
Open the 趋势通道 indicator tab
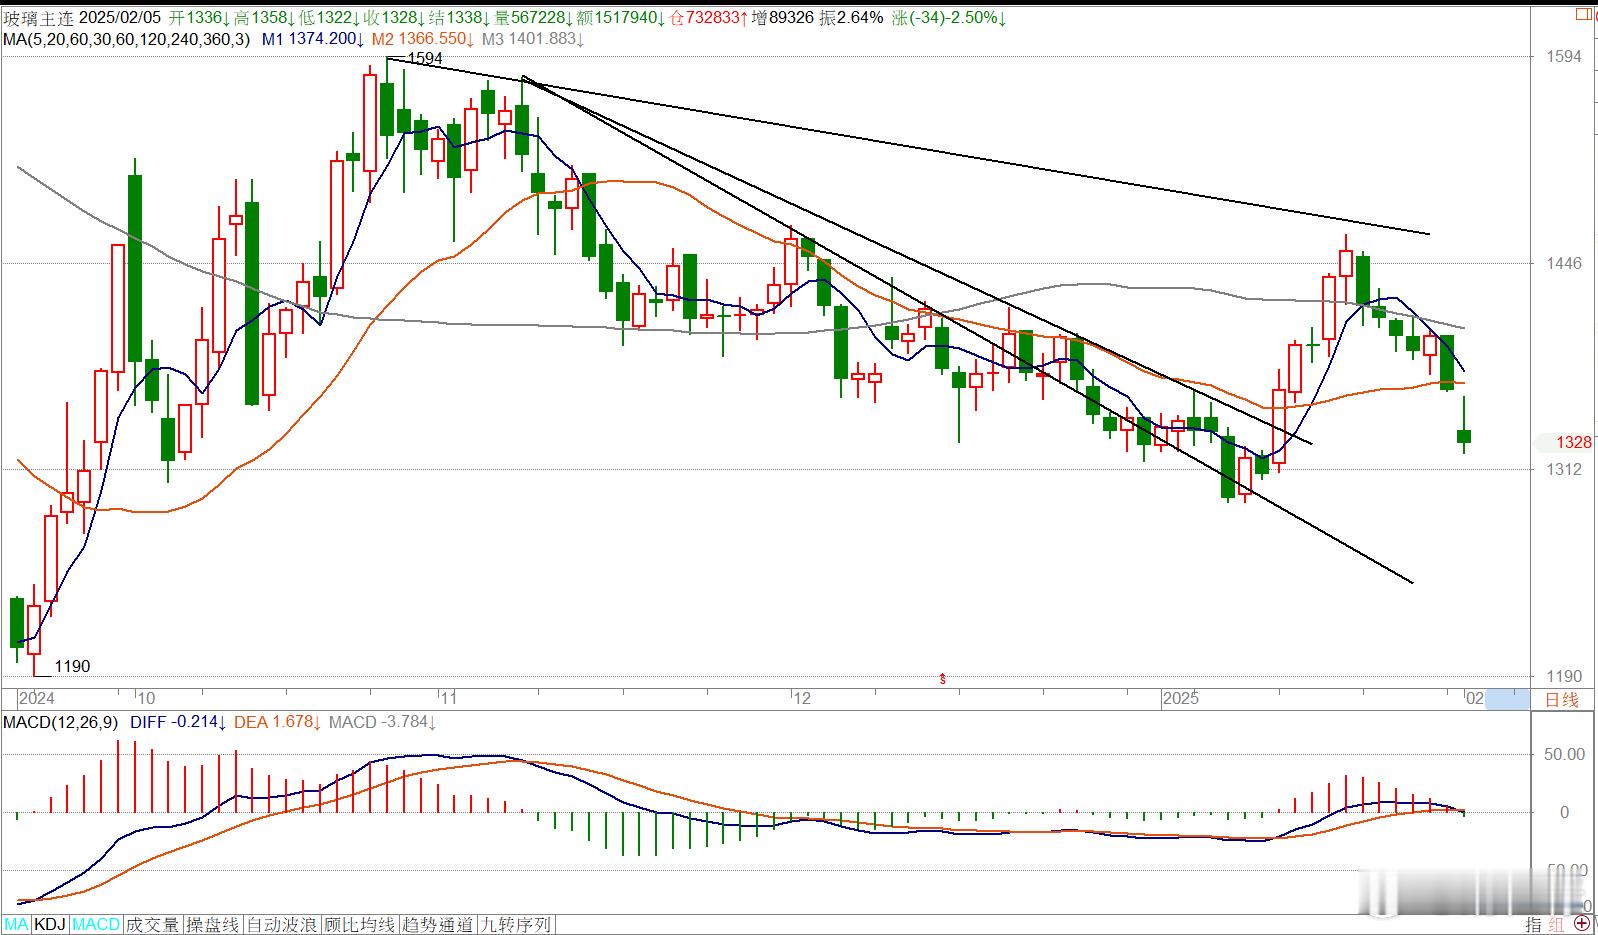(438, 925)
